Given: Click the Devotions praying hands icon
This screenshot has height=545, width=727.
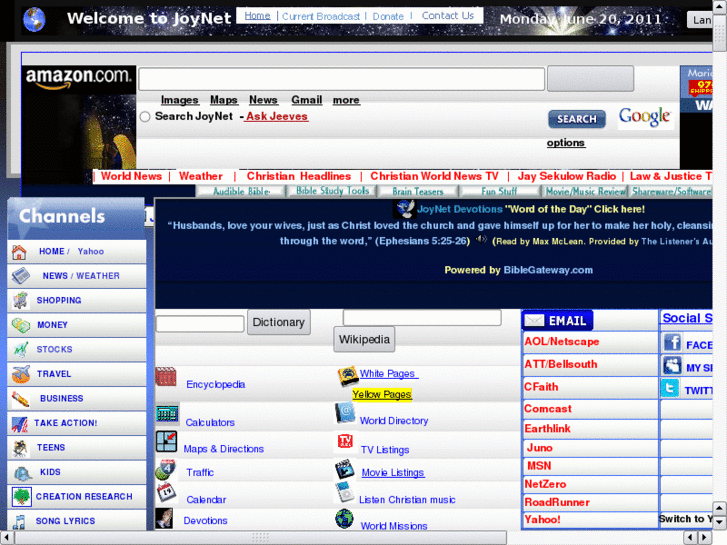Looking at the screenshot, I should (x=164, y=518).
